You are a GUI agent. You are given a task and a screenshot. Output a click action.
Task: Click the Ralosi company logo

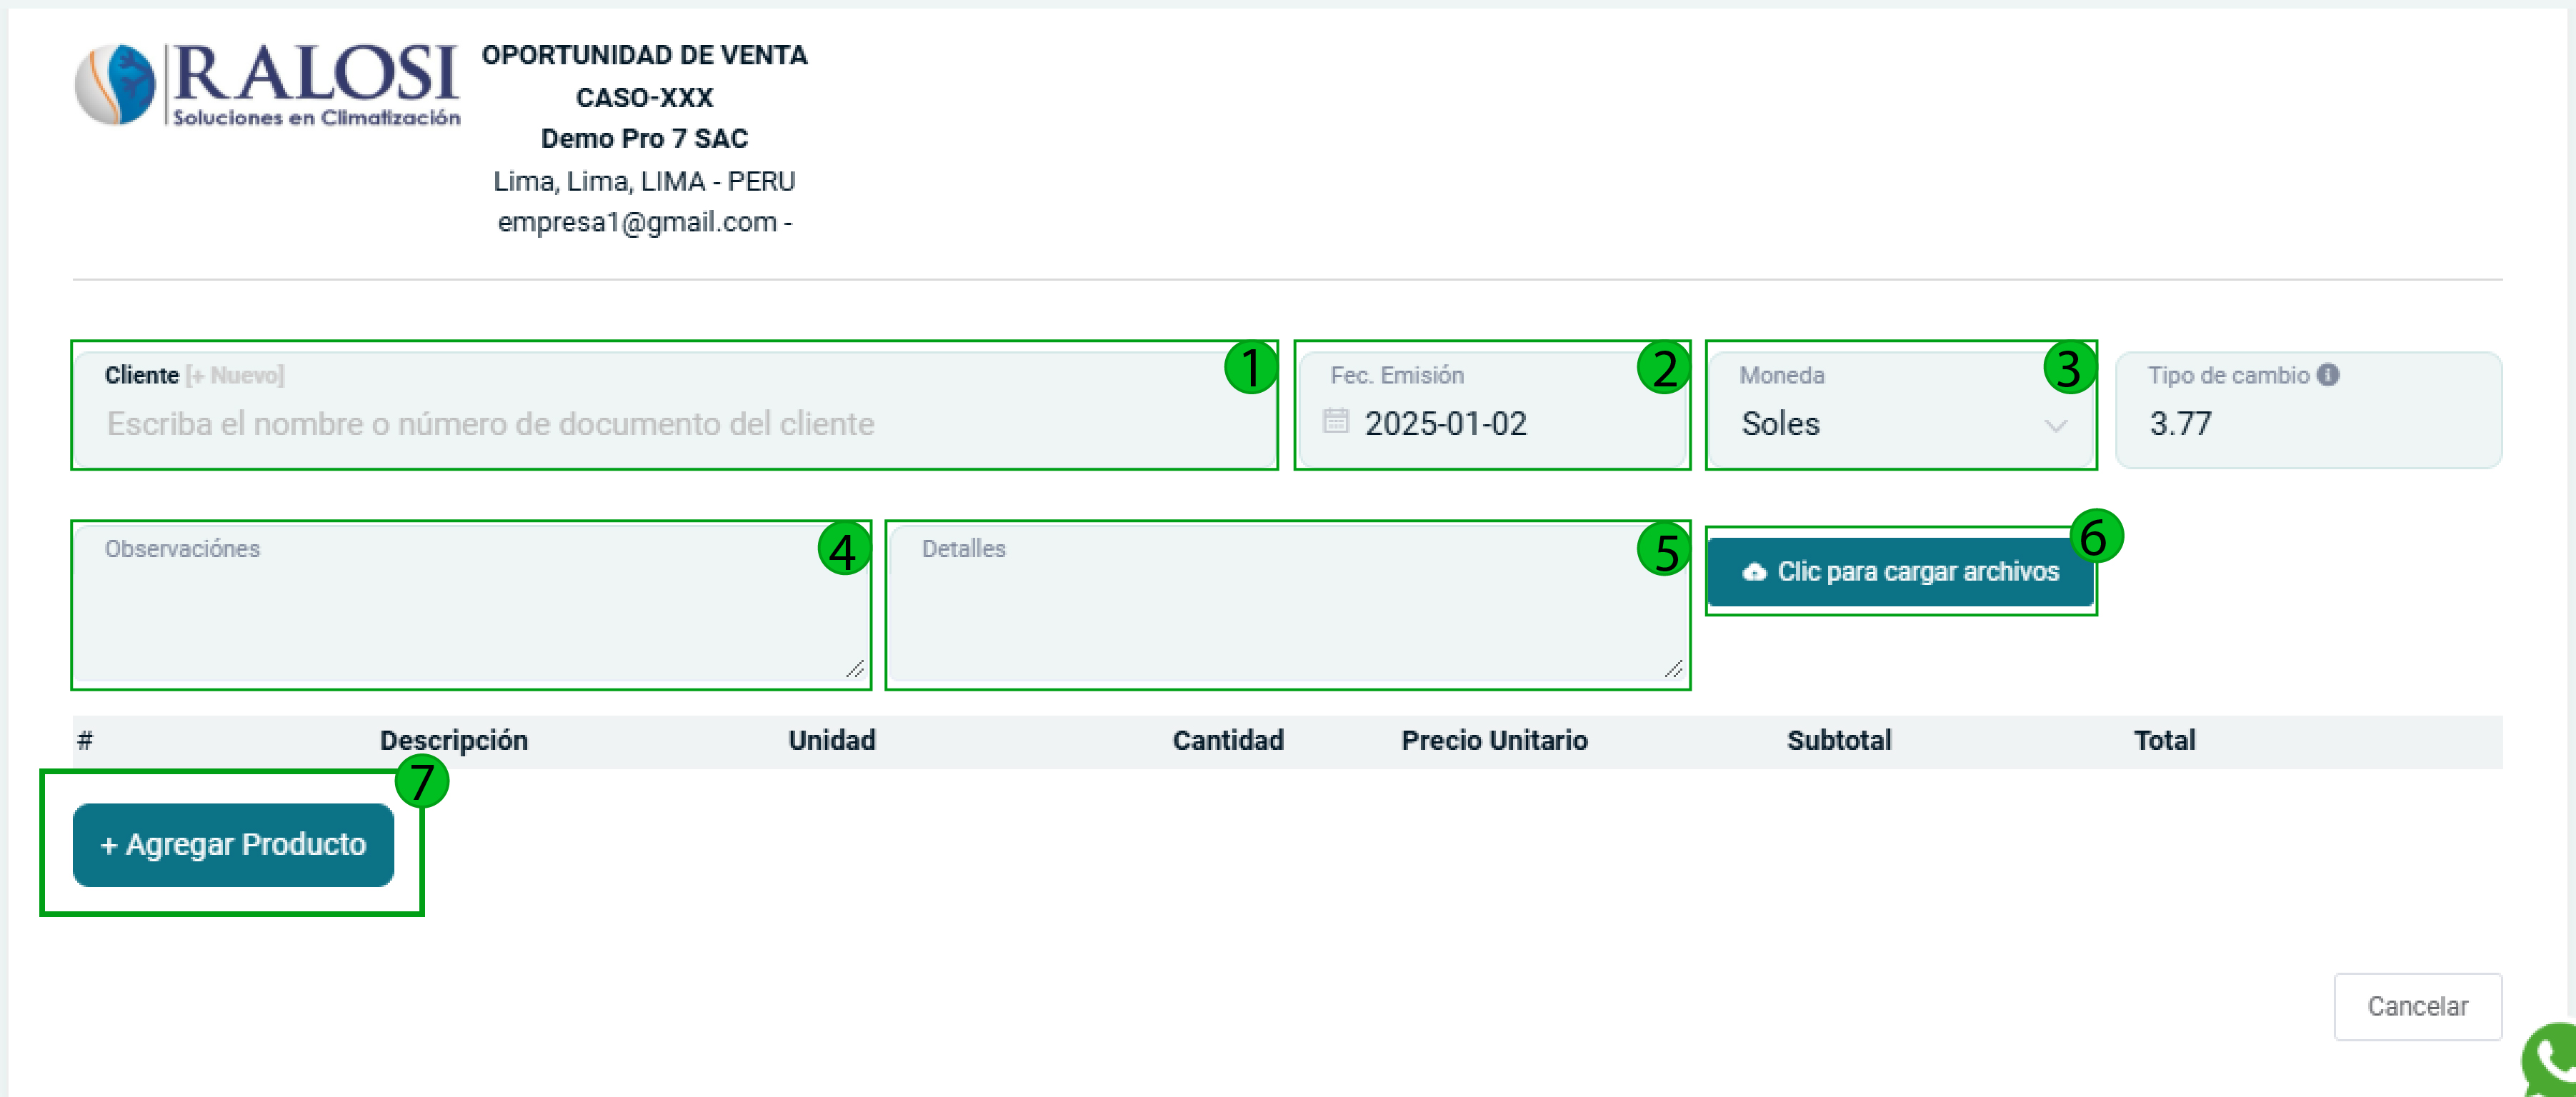coord(267,85)
